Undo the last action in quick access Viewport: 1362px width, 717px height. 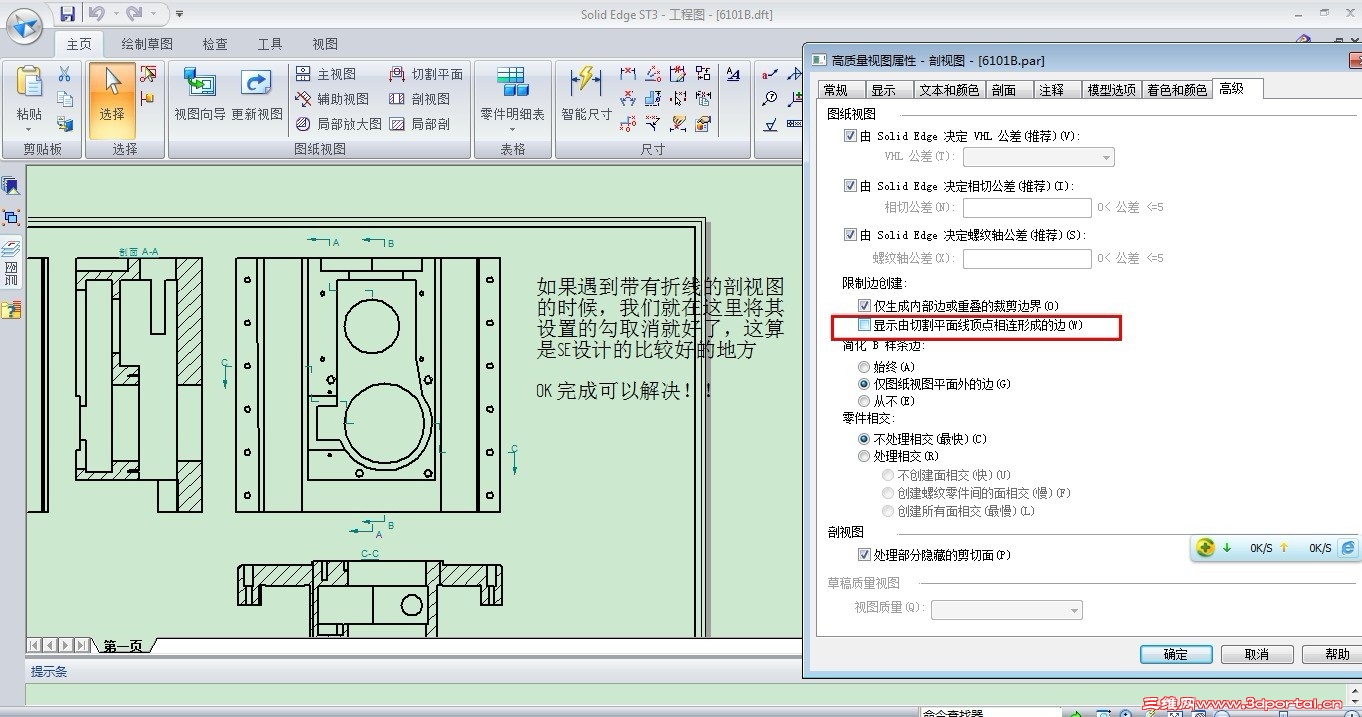[96, 14]
